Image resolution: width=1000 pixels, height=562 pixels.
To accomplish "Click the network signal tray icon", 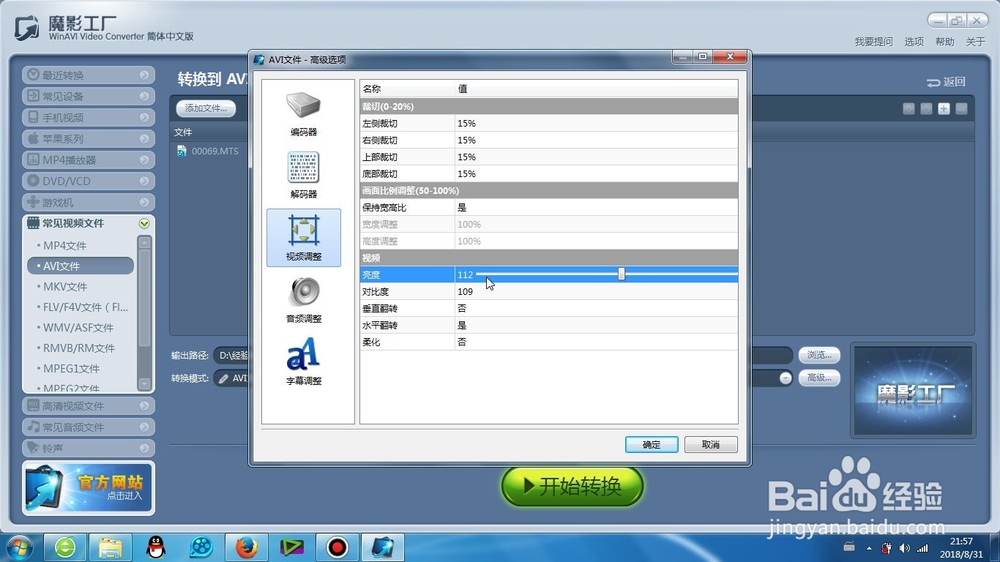I will click(922, 548).
